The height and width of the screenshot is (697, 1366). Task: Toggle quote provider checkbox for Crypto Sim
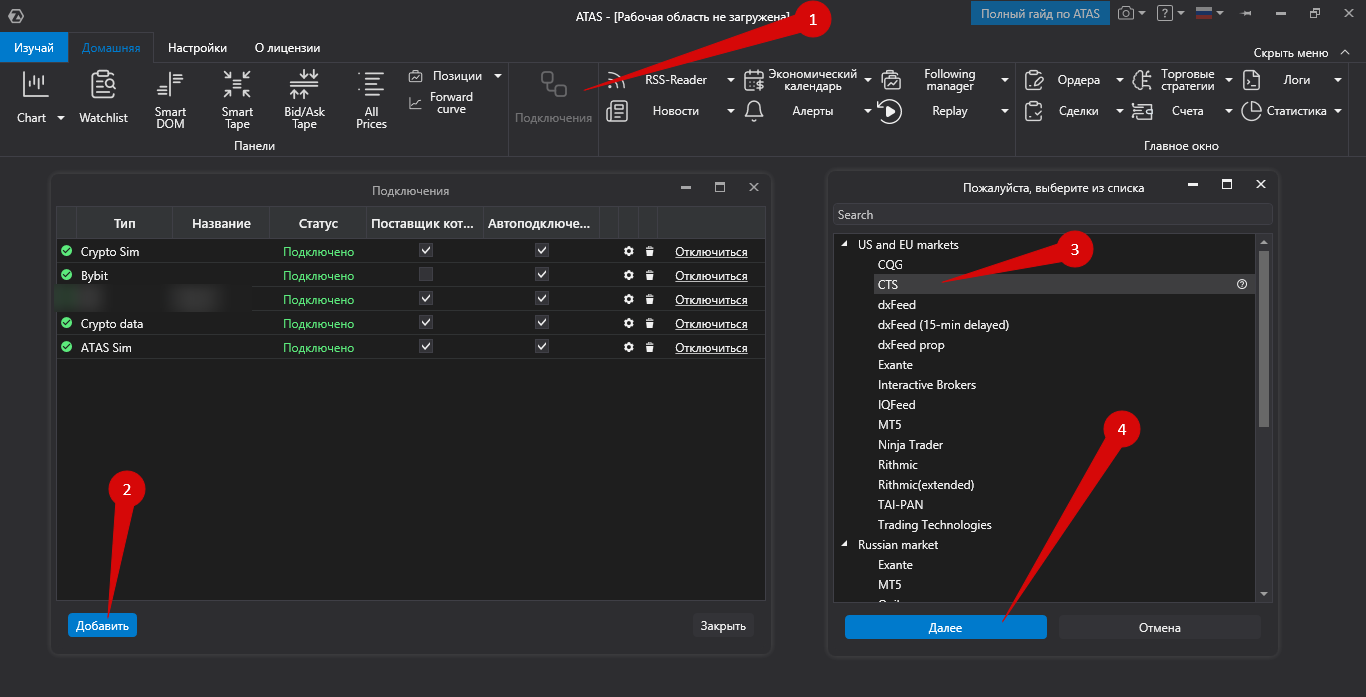click(426, 251)
